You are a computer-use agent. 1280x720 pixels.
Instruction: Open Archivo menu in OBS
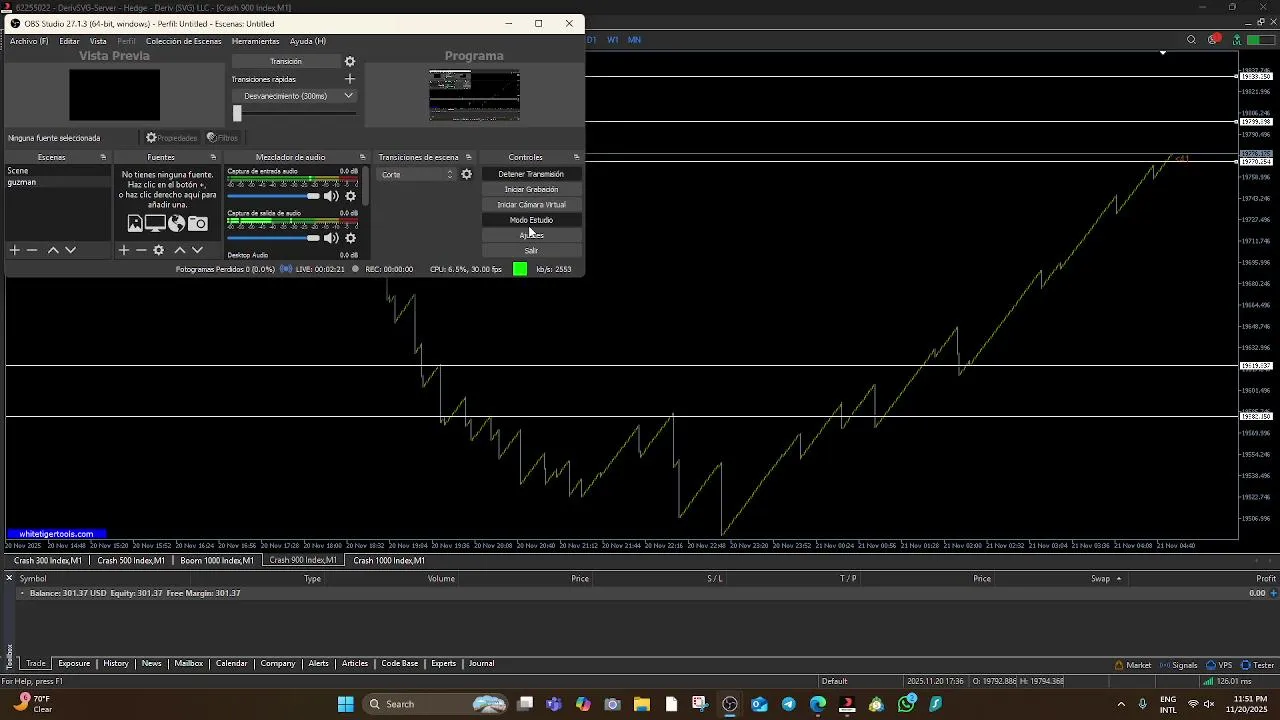point(29,41)
